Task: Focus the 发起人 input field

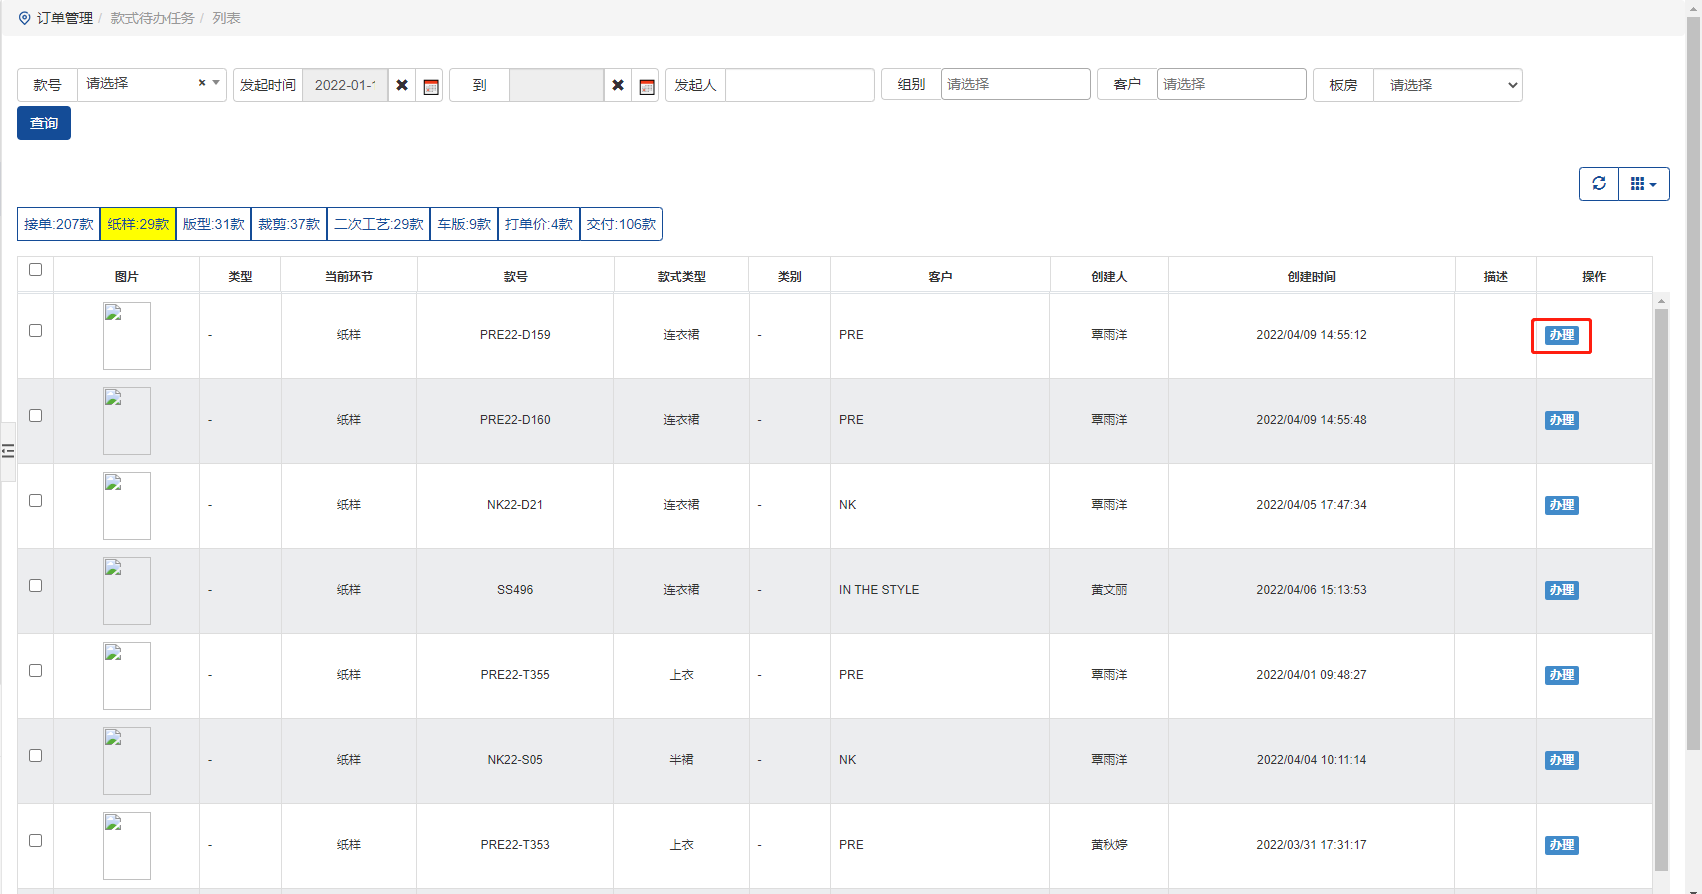Action: click(x=799, y=85)
